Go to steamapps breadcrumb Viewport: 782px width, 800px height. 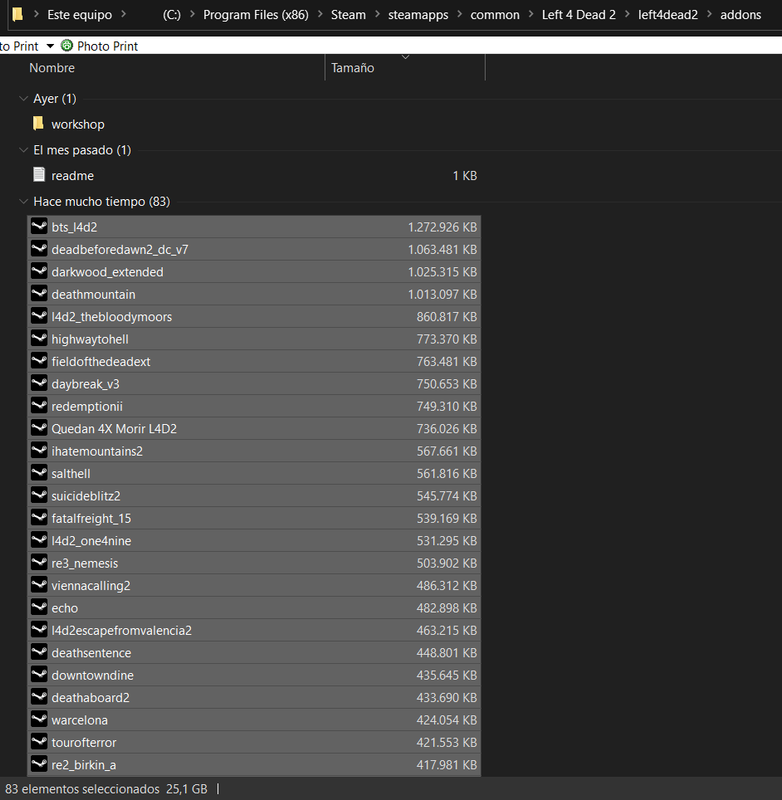(418, 15)
